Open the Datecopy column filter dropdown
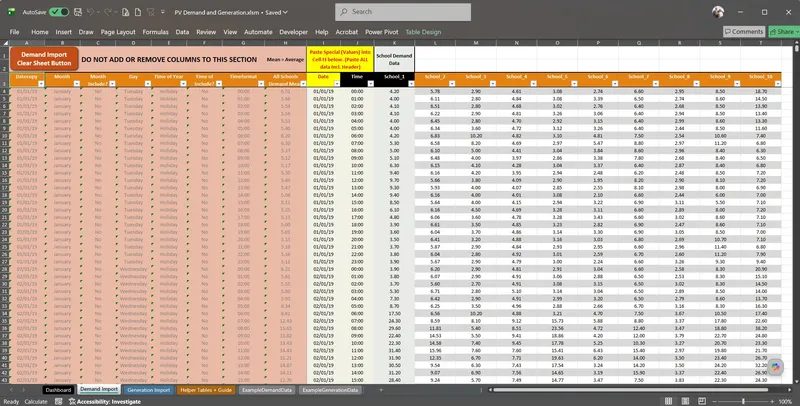This screenshot has width=800, height=406. tap(41, 84)
